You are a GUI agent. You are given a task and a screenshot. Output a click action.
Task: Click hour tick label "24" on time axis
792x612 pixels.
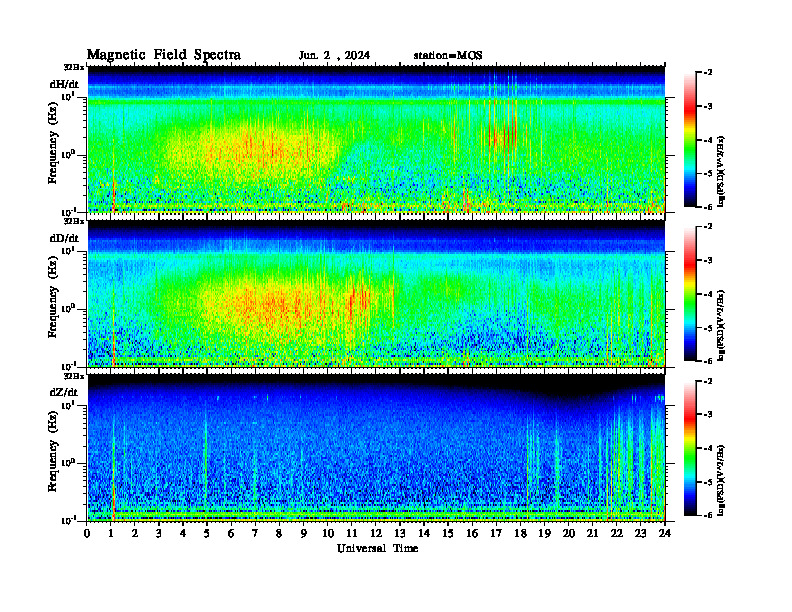point(665,534)
